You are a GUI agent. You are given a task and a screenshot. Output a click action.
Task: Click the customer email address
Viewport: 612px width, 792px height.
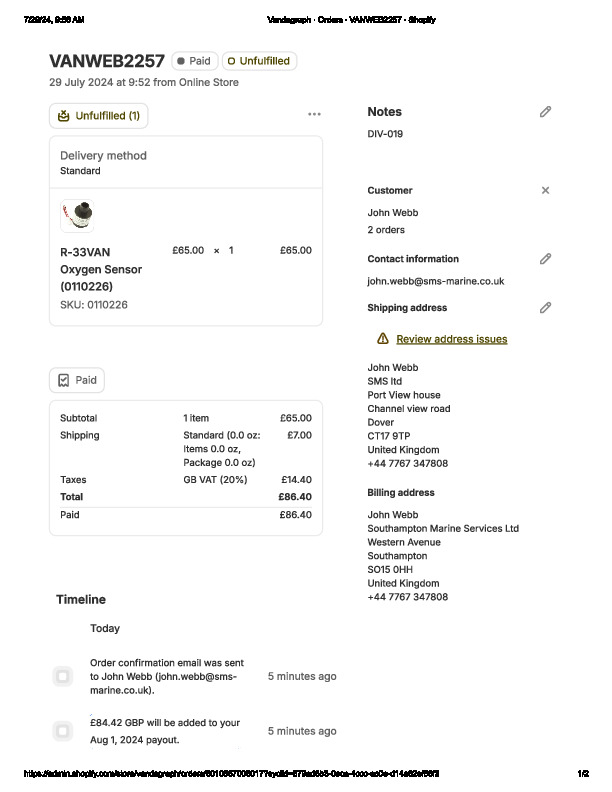435,282
